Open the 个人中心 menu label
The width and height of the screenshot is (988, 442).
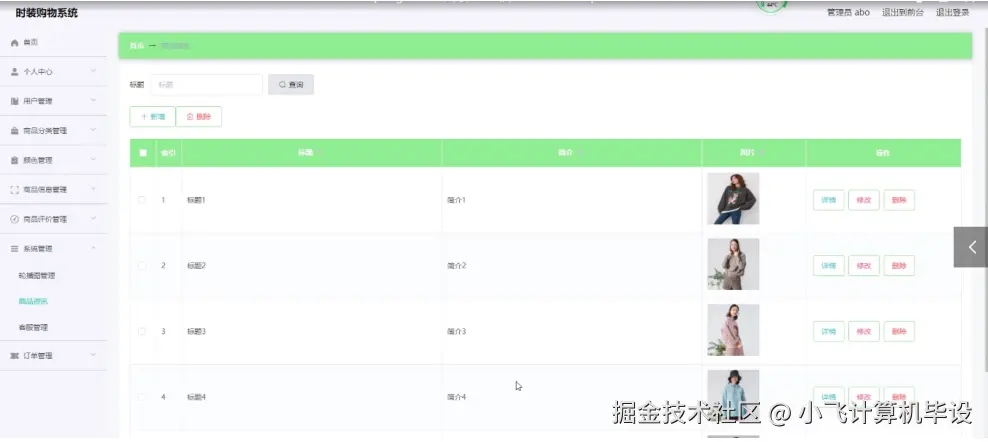click(x=38, y=72)
